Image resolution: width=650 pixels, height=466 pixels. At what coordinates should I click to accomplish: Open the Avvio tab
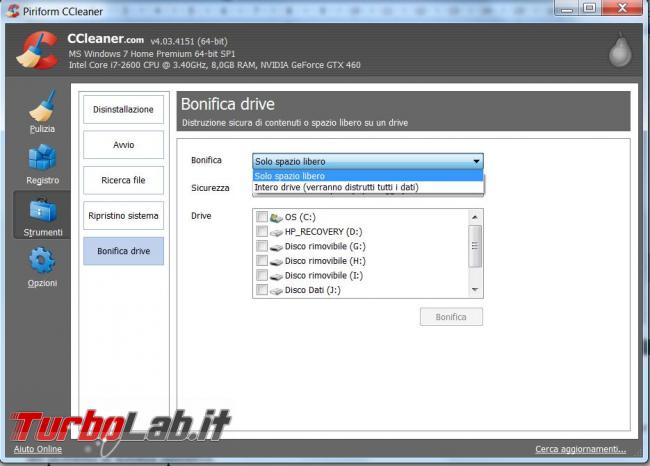124,145
